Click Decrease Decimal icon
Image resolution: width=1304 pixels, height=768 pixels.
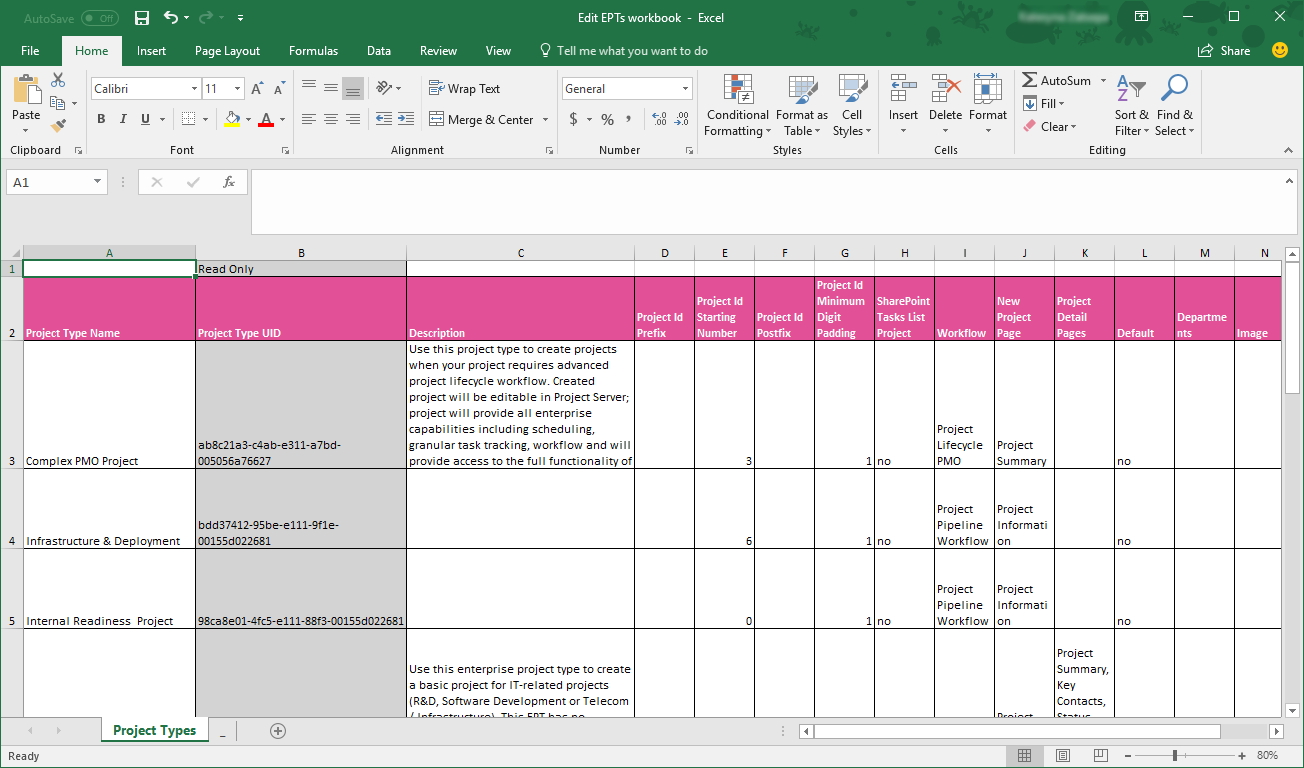(682, 119)
